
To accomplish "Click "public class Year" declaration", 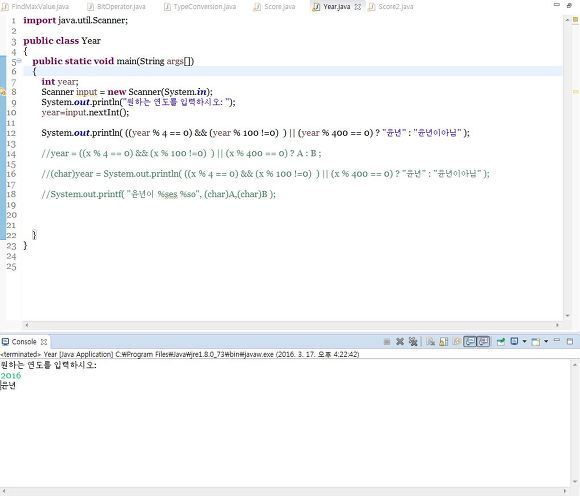I will [x=62, y=41].
